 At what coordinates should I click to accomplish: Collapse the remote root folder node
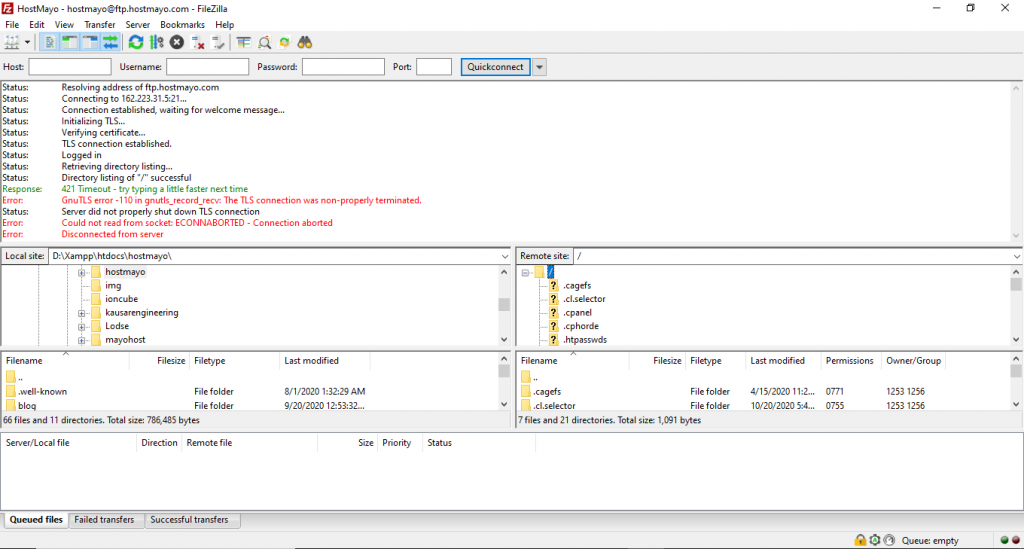526,272
